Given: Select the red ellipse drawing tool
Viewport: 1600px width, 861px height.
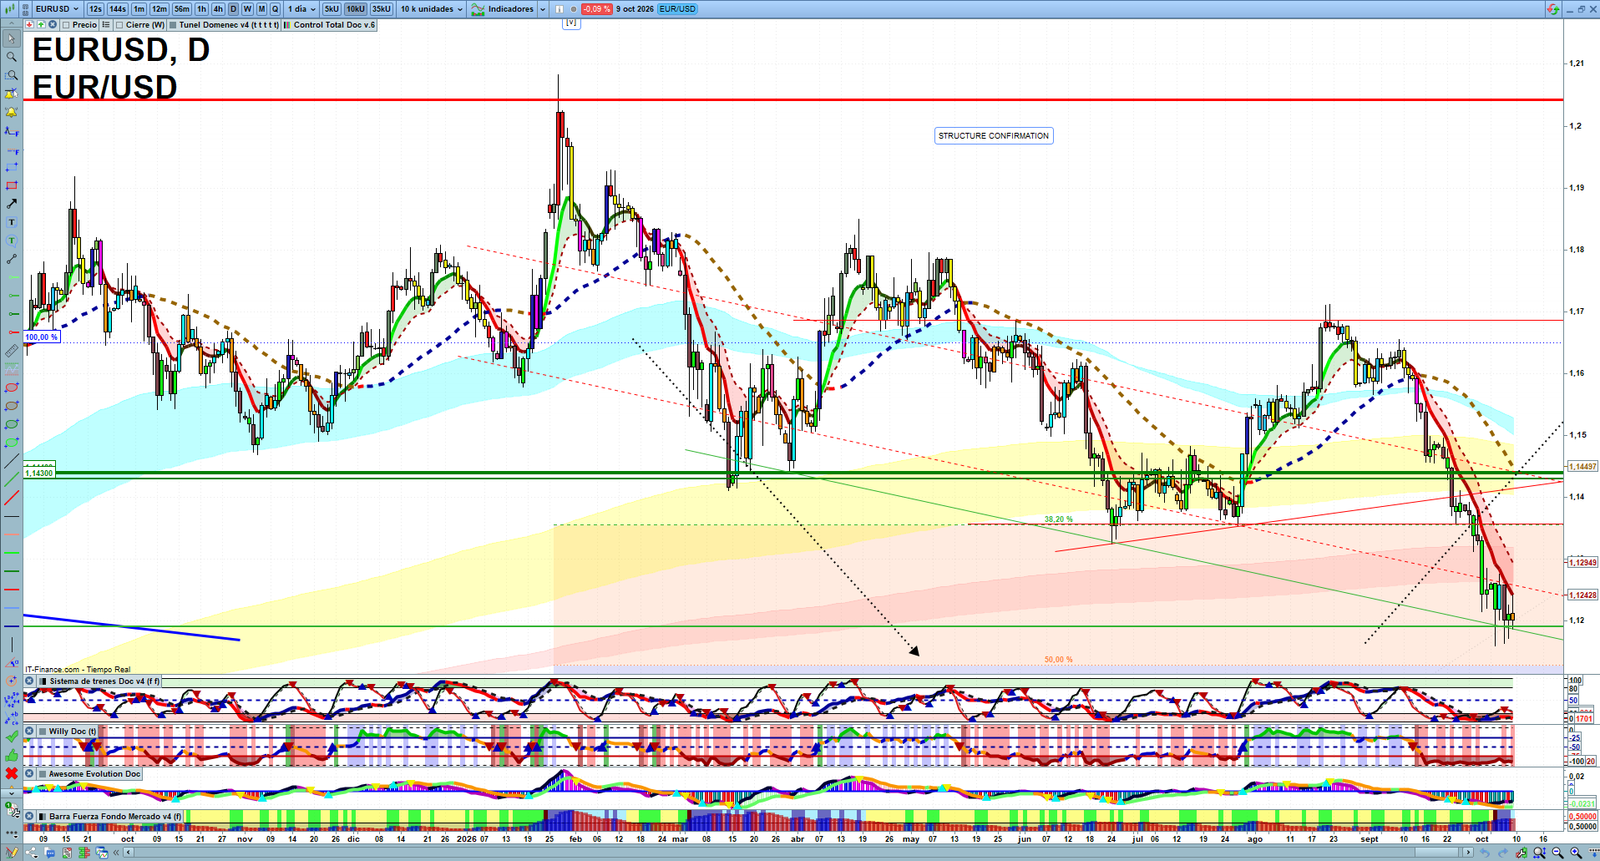Looking at the screenshot, I should click(x=12, y=387).
